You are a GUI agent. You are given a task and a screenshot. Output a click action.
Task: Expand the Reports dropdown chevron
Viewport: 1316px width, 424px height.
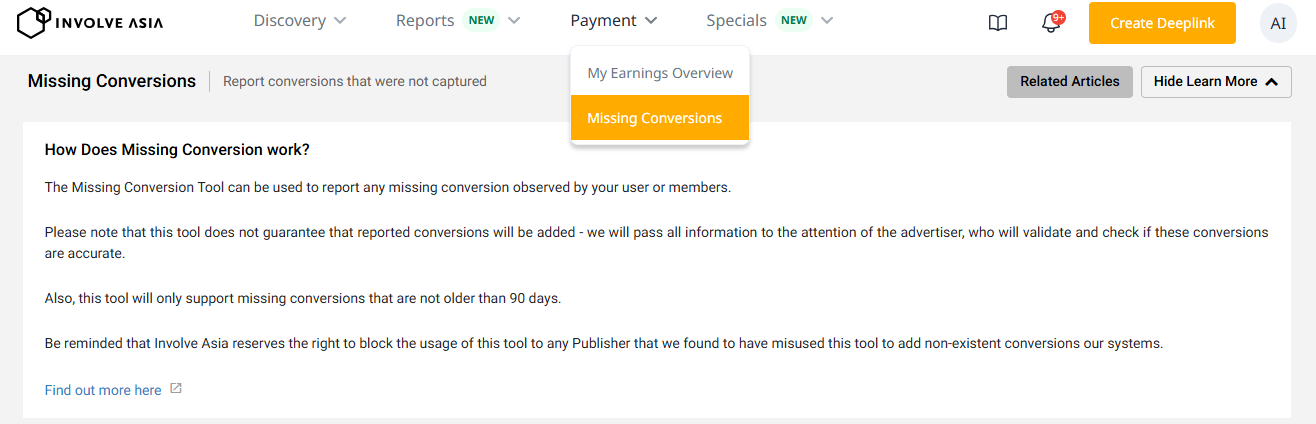click(514, 21)
